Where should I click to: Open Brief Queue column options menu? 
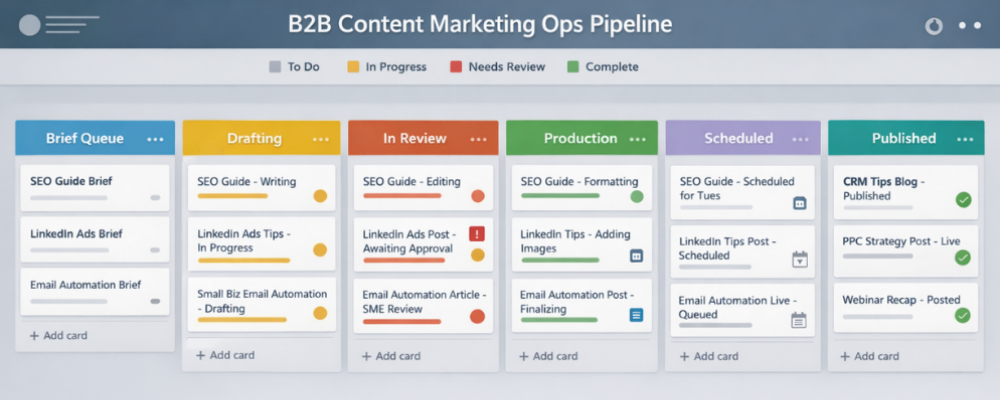[x=155, y=139]
